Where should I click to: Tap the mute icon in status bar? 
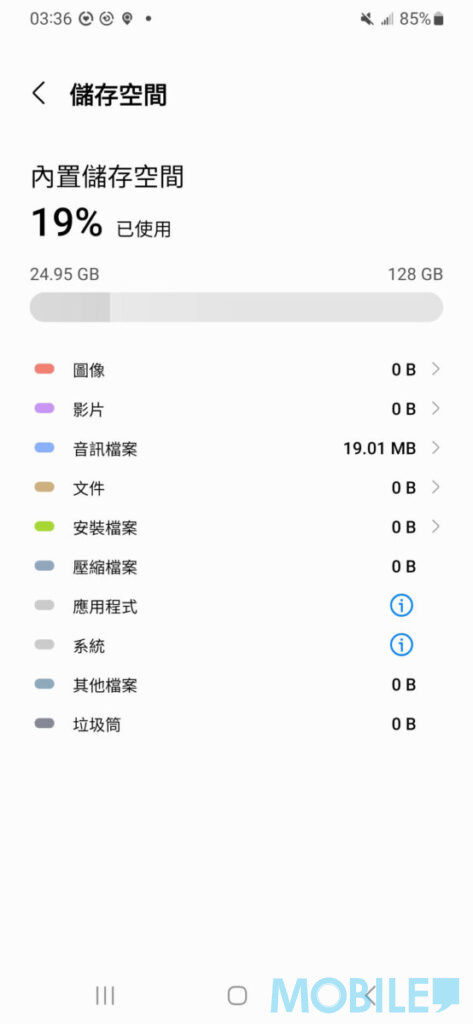[x=367, y=19]
